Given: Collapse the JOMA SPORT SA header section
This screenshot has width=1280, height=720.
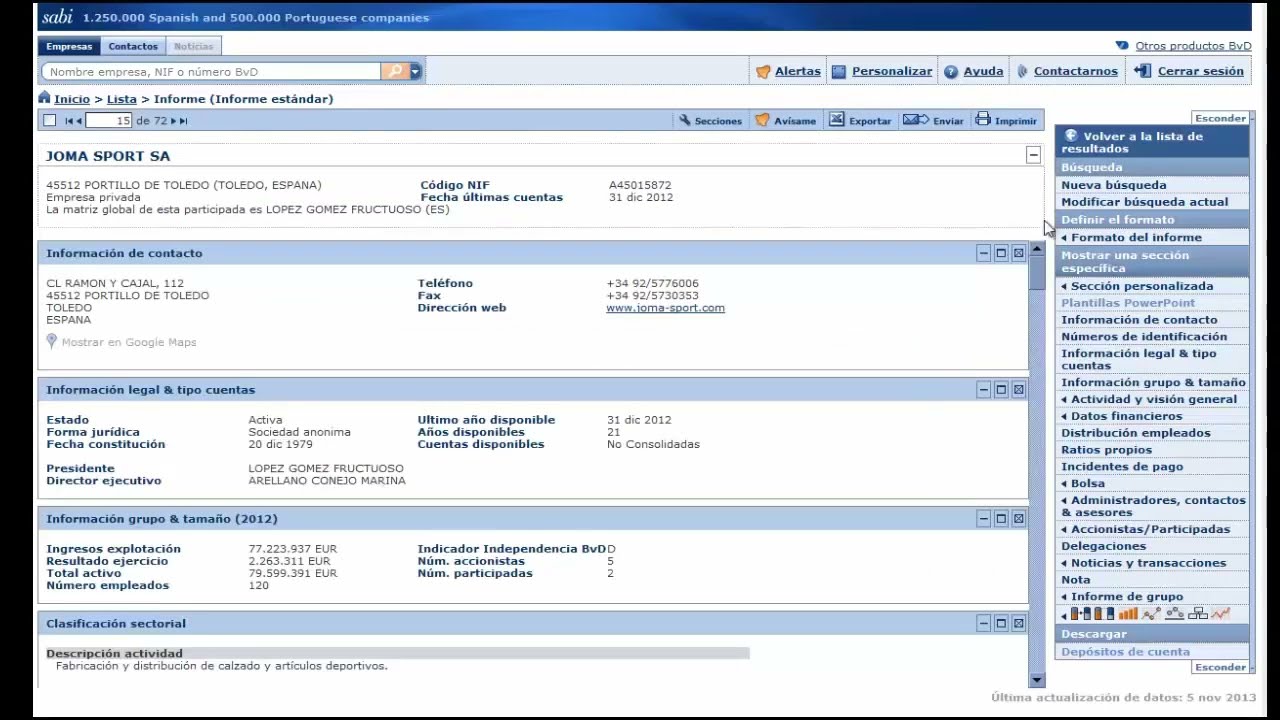Looking at the screenshot, I should (1033, 155).
